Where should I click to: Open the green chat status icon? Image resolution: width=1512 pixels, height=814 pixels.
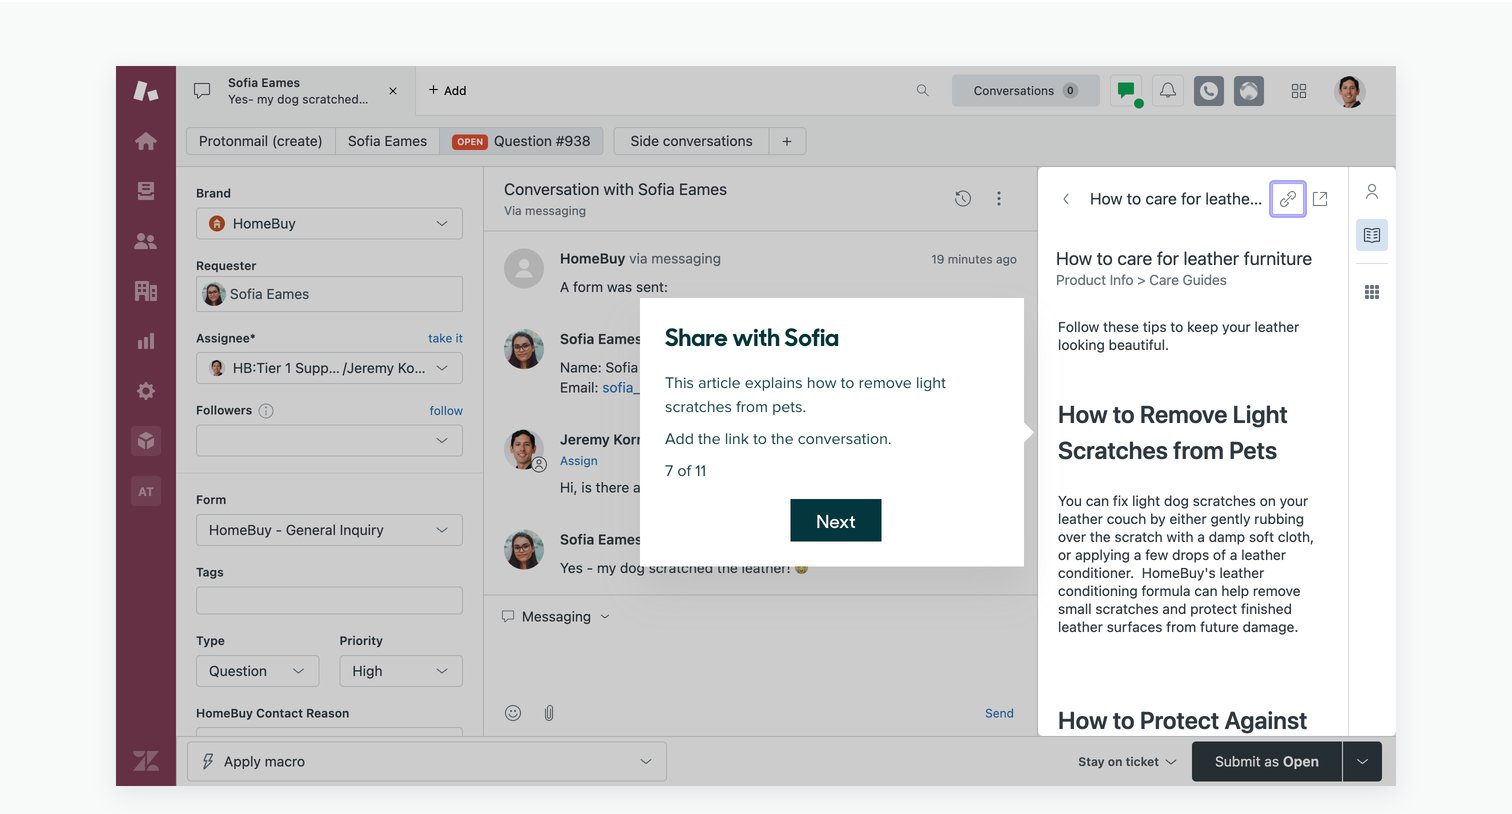pyautogui.click(x=1127, y=91)
